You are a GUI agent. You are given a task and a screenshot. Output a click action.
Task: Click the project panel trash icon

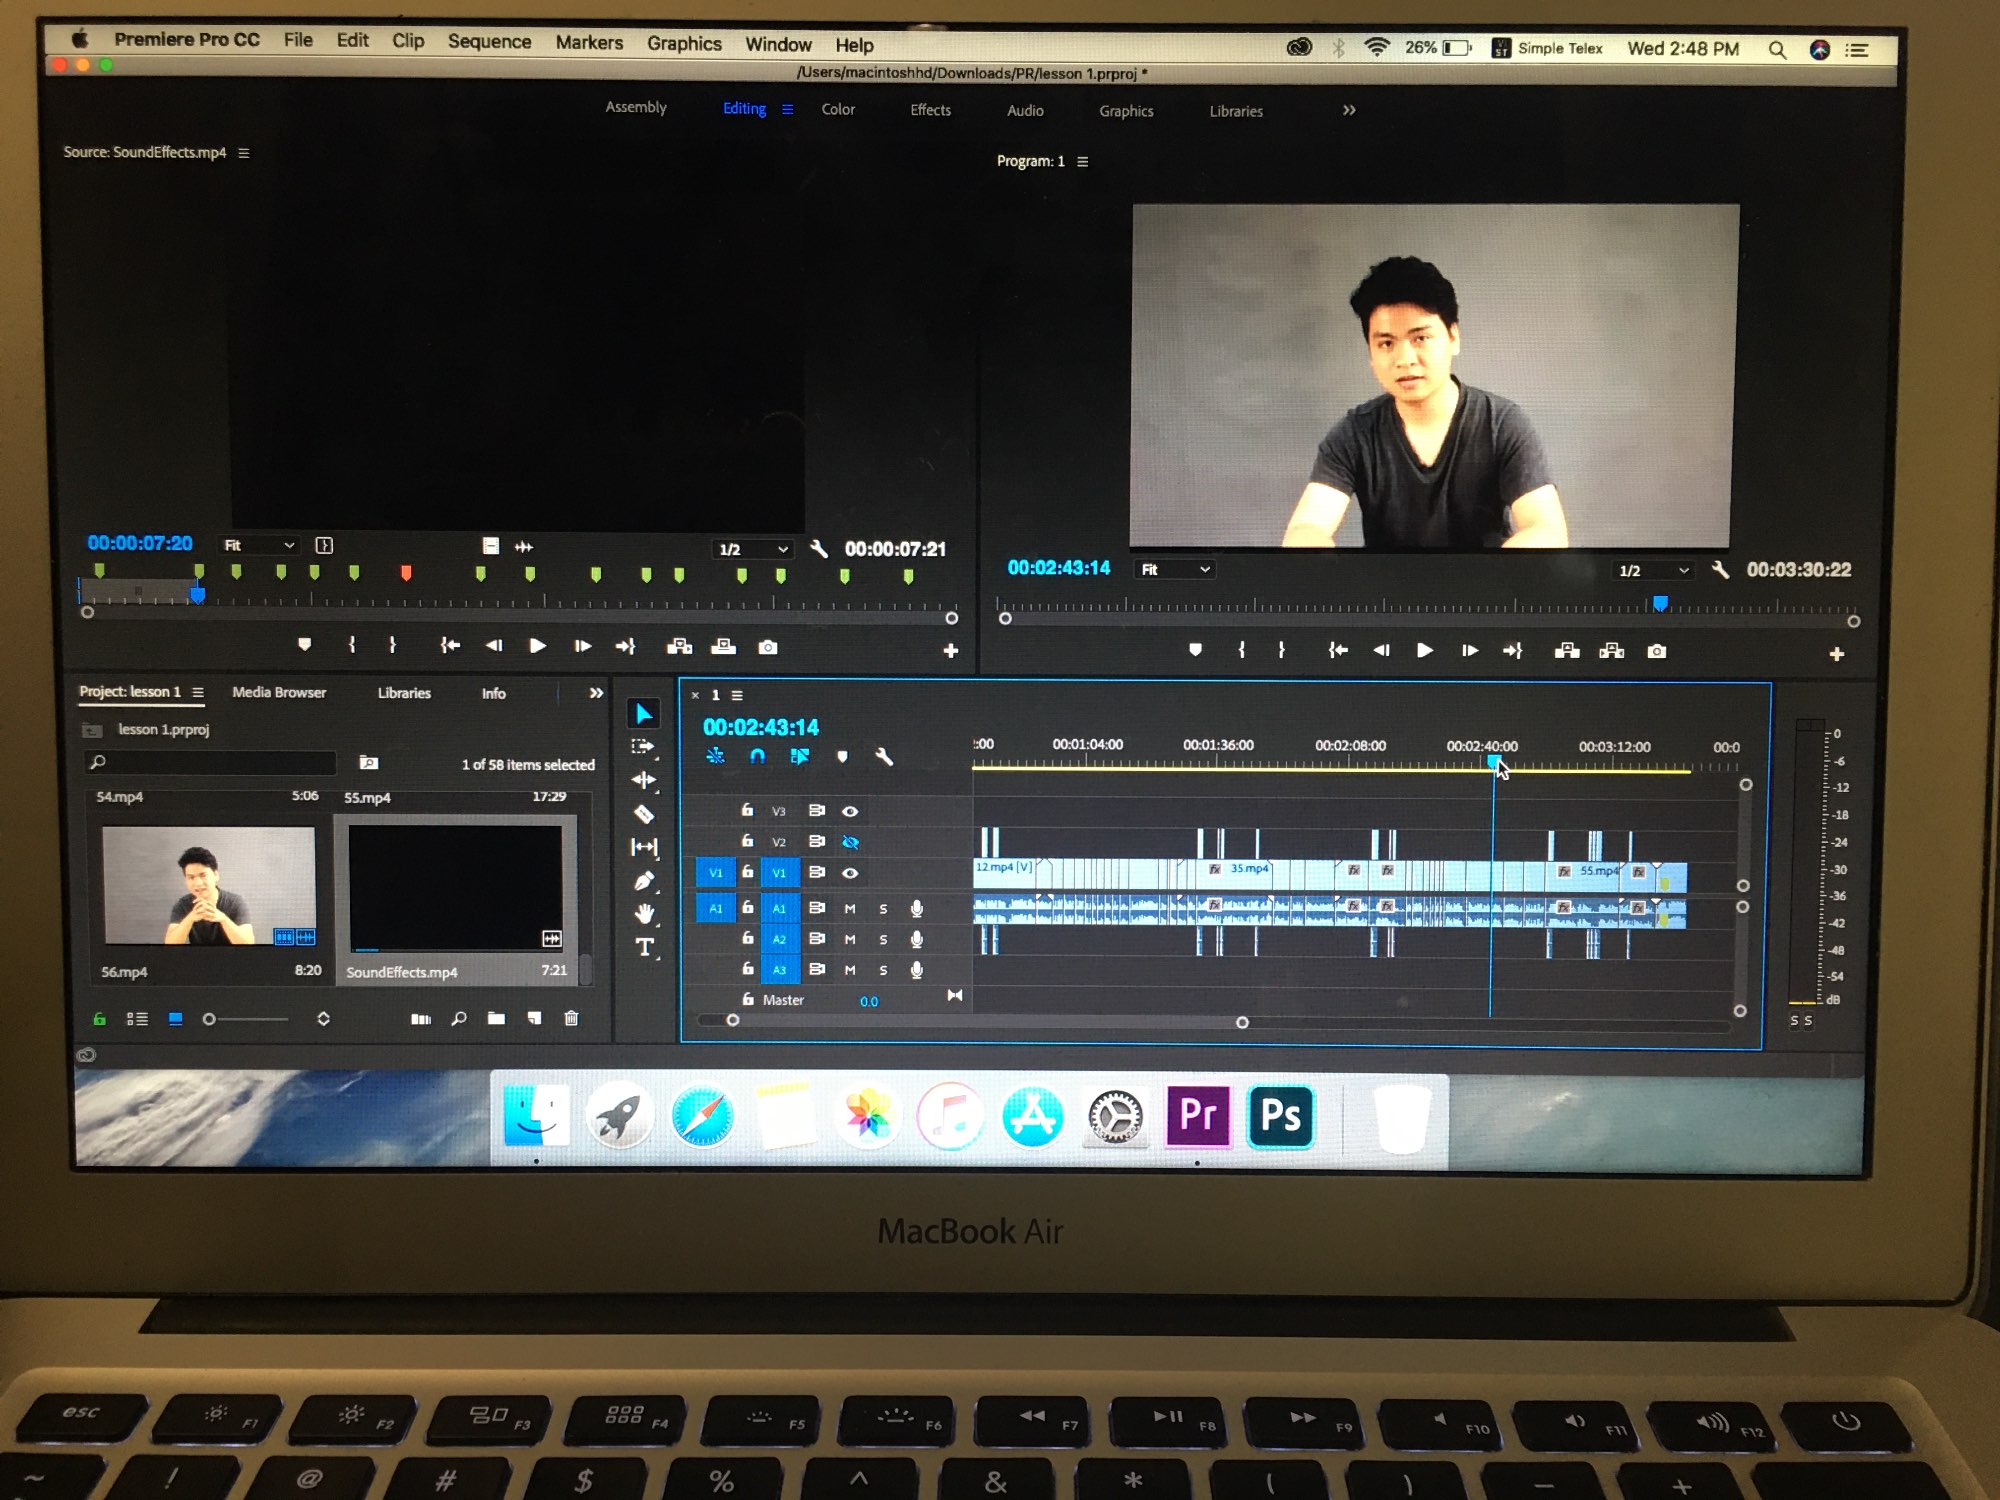tap(571, 1018)
